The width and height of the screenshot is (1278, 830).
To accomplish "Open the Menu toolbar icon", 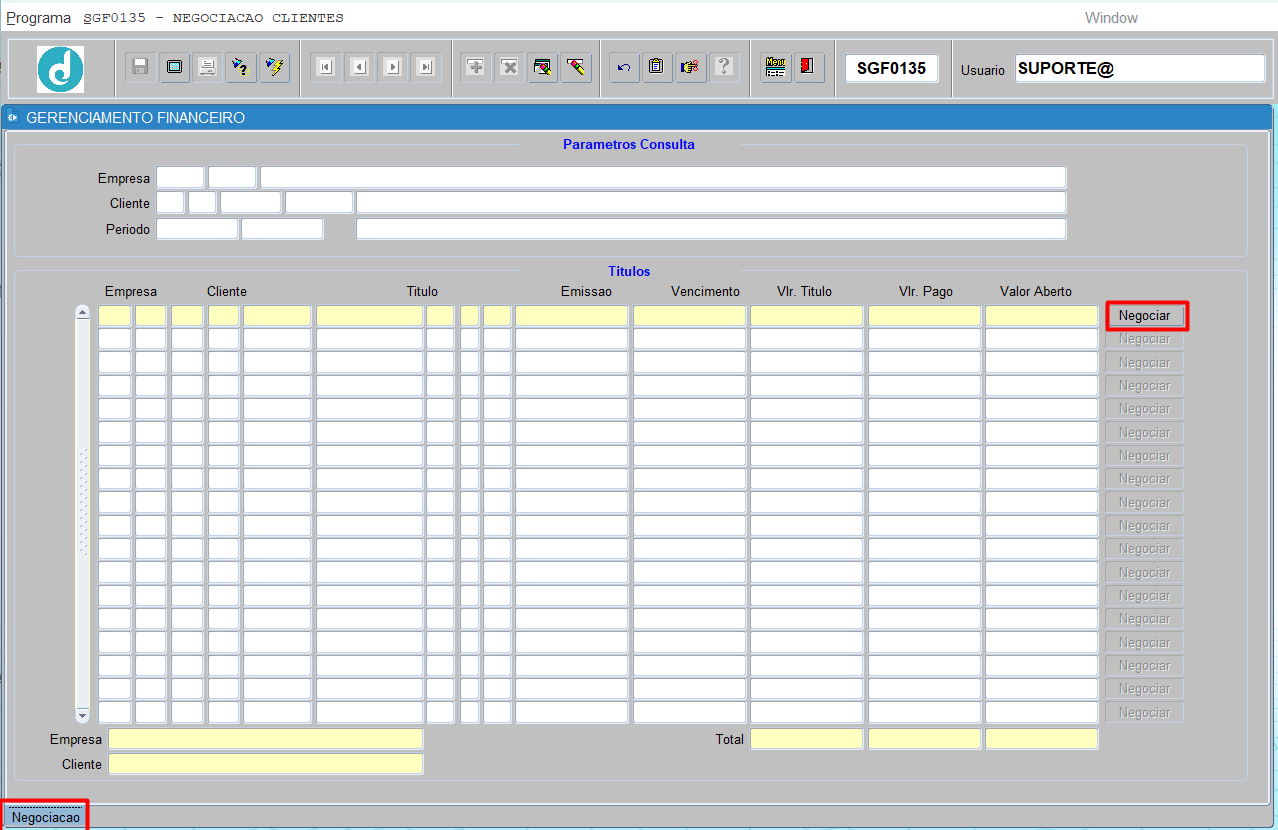I will [x=775, y=67].
